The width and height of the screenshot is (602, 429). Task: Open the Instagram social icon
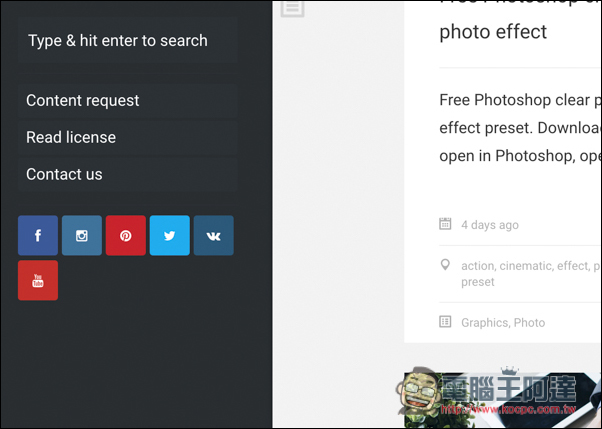click(x=82, y=235)
